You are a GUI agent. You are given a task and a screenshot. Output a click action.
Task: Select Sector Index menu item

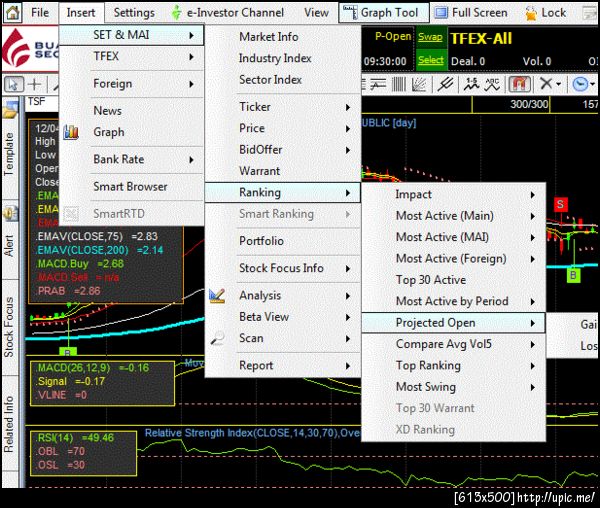[283, 80]
